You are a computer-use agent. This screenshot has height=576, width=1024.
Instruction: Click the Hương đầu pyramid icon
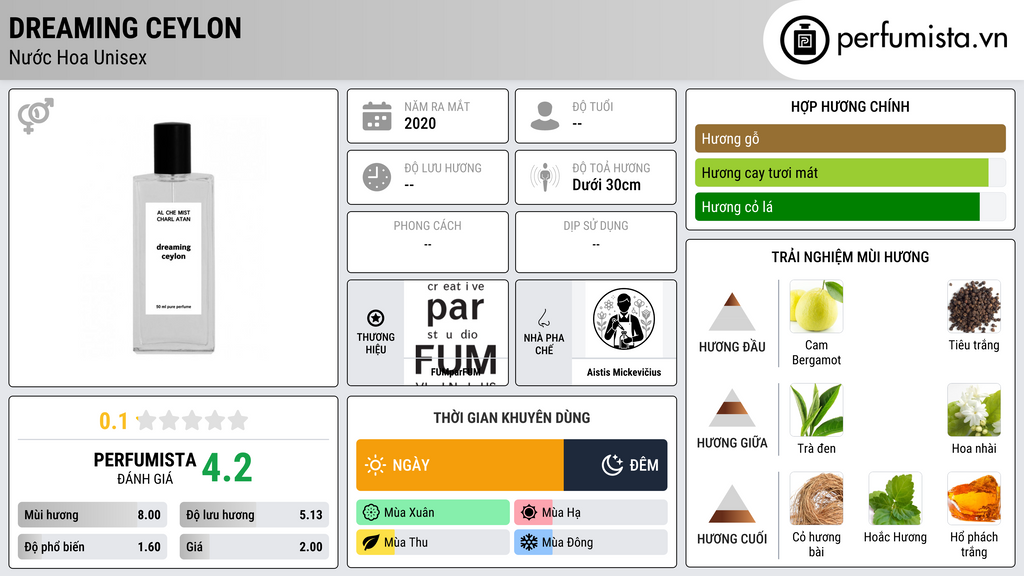732,312
